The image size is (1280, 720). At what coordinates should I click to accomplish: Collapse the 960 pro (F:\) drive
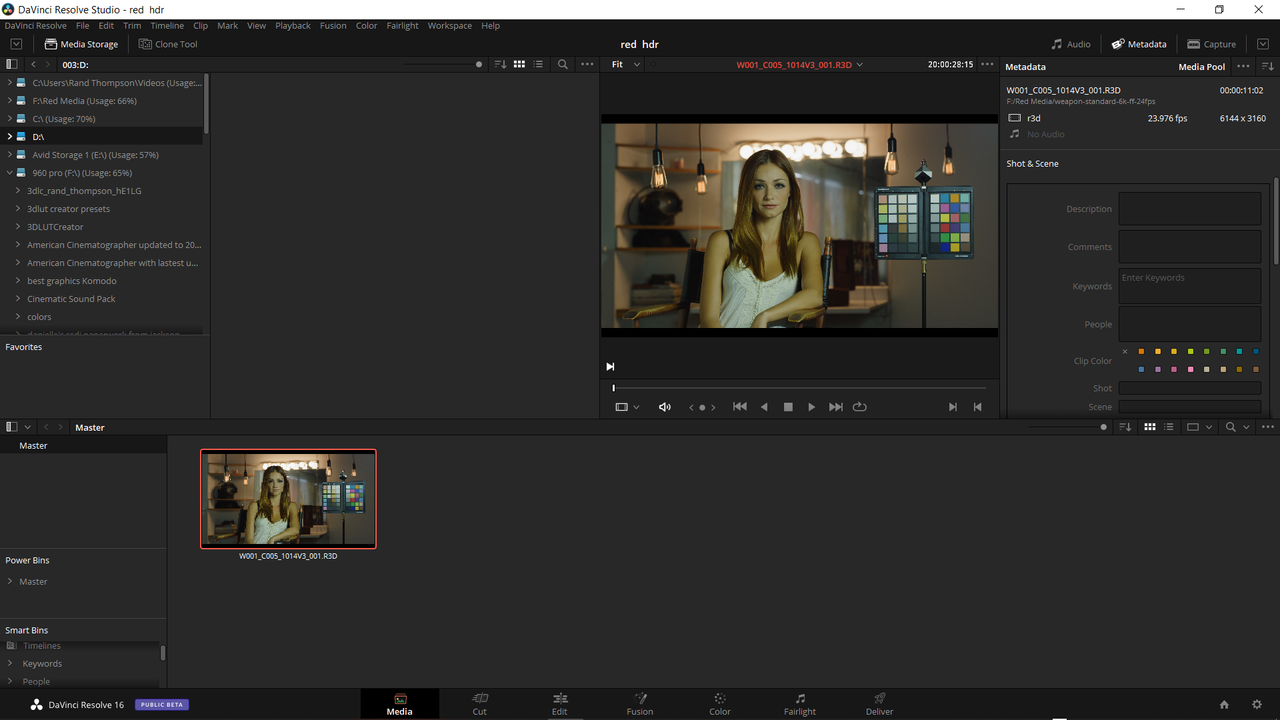(10, 173)
